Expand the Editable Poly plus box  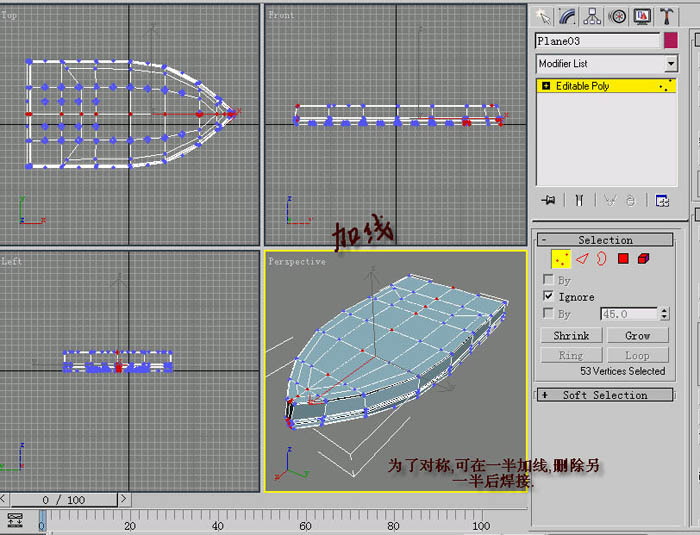click(546, 86)
